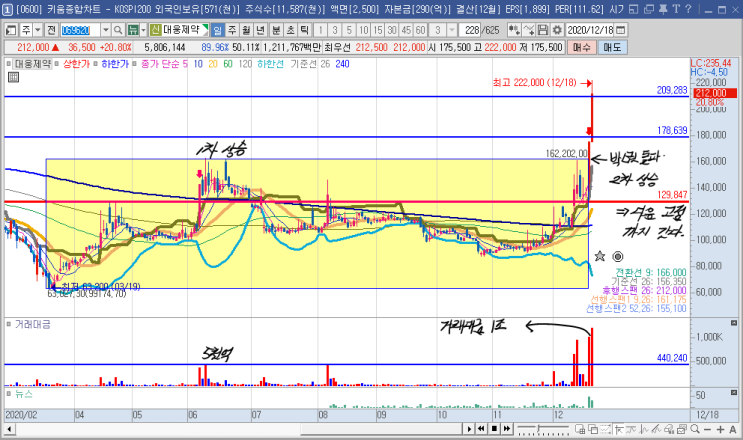Click the 매수 buy button
This screenshot has width=743, height=440.
pyautogui.click(x=581, y=47)
